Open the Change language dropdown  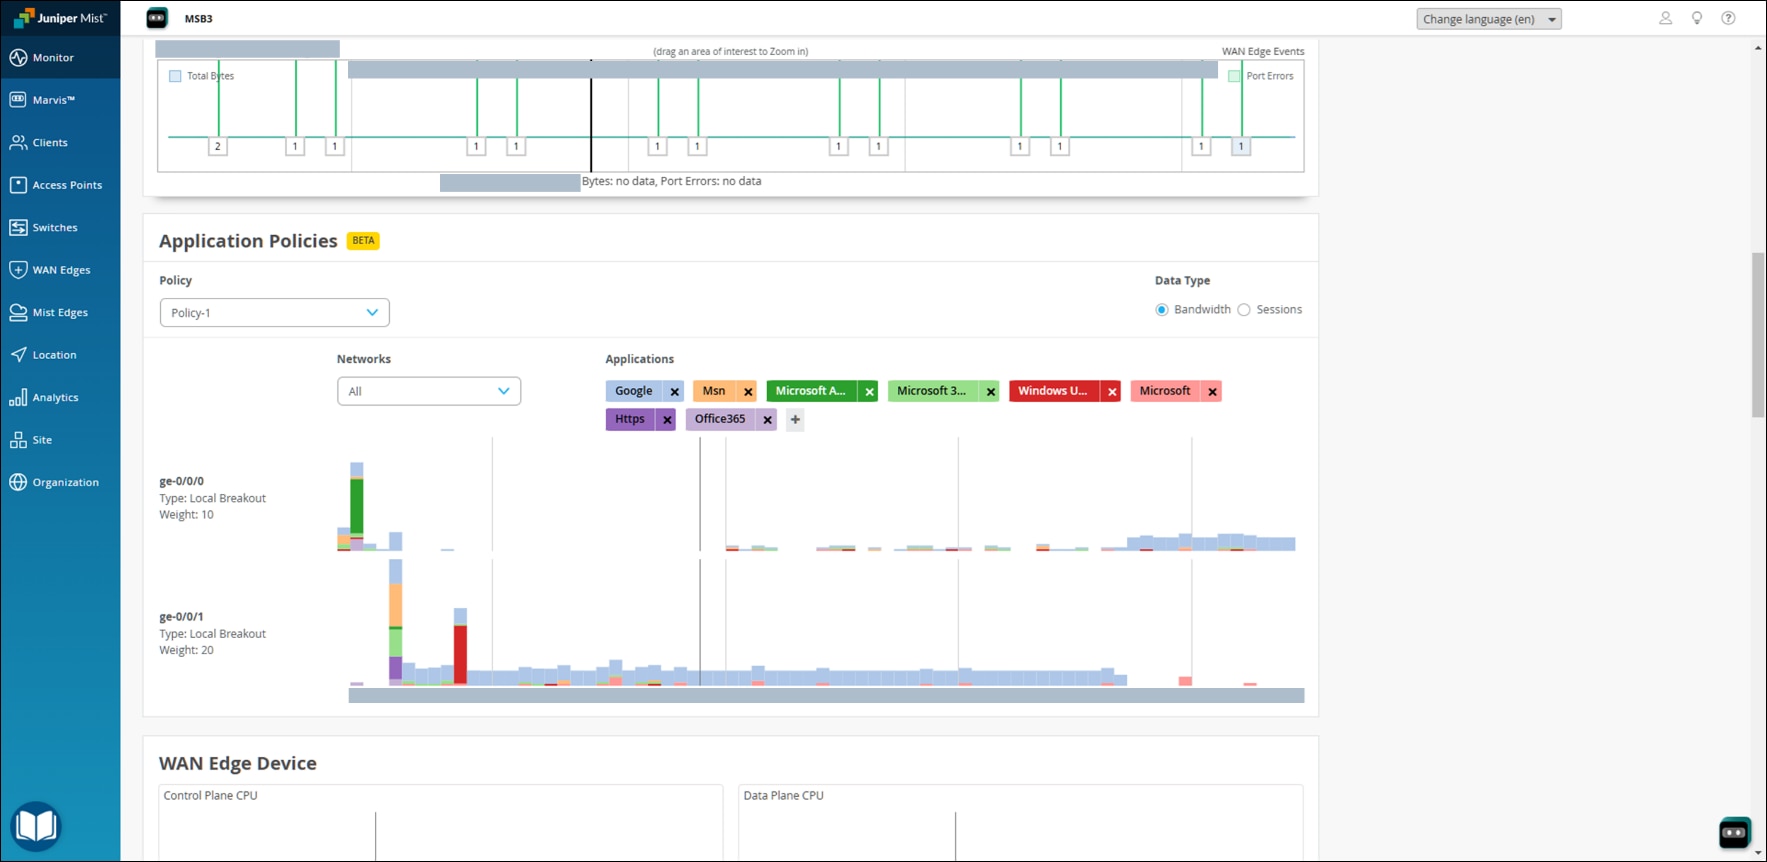1488,19
